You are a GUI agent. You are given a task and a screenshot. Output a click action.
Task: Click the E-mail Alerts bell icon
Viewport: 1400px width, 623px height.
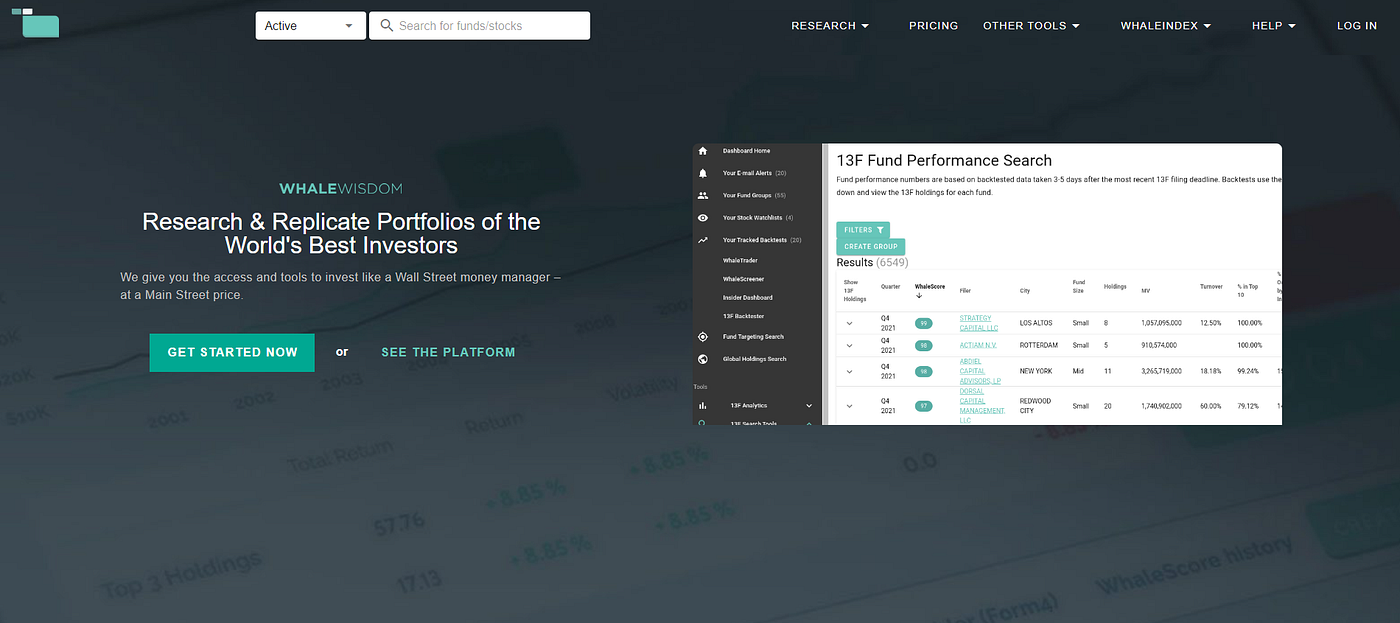coord(703,173)
